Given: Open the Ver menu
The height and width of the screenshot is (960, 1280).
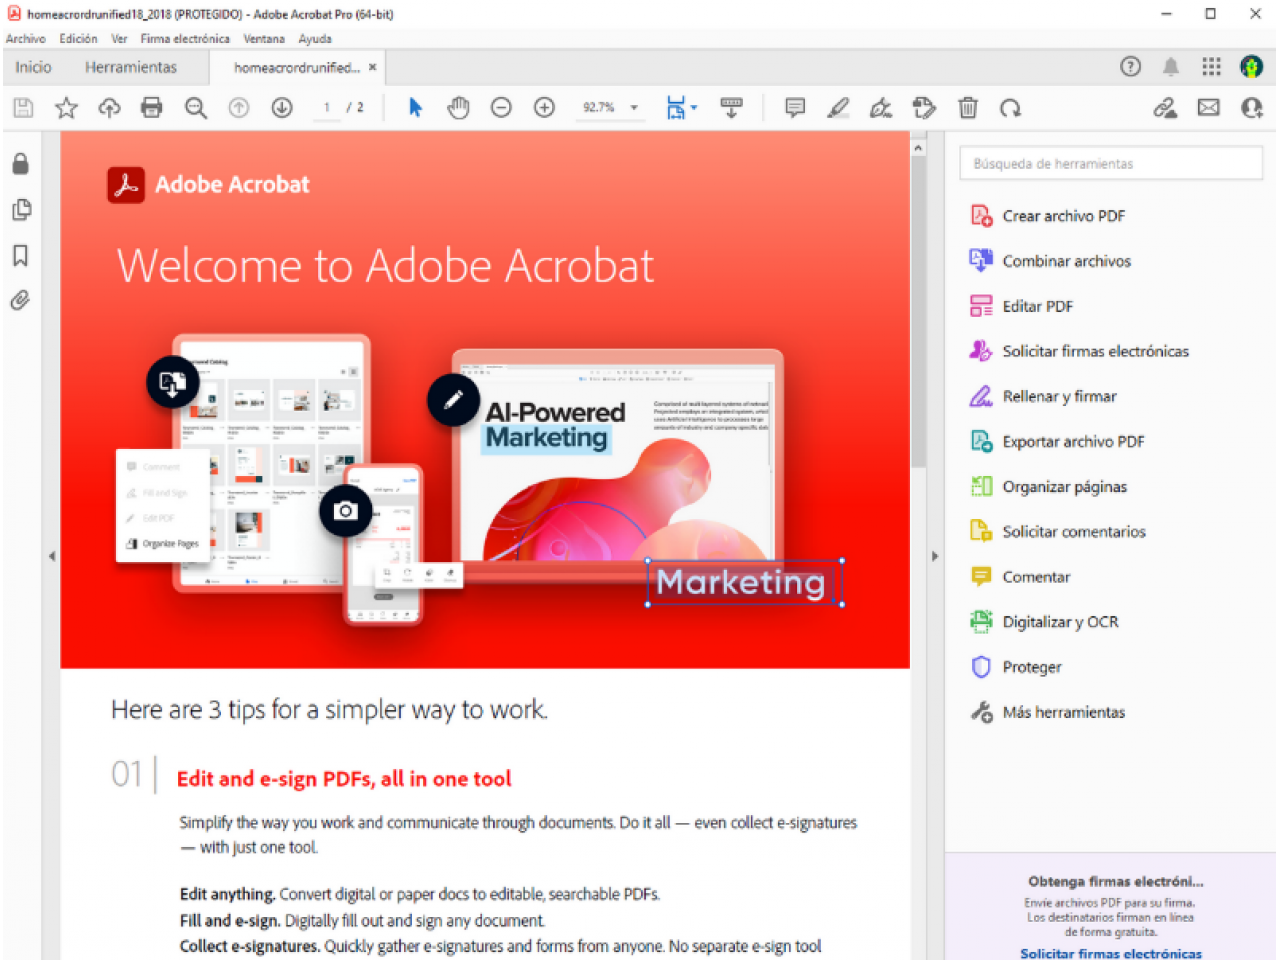Looking at the screenshot, I should click(x=119, y=39).
